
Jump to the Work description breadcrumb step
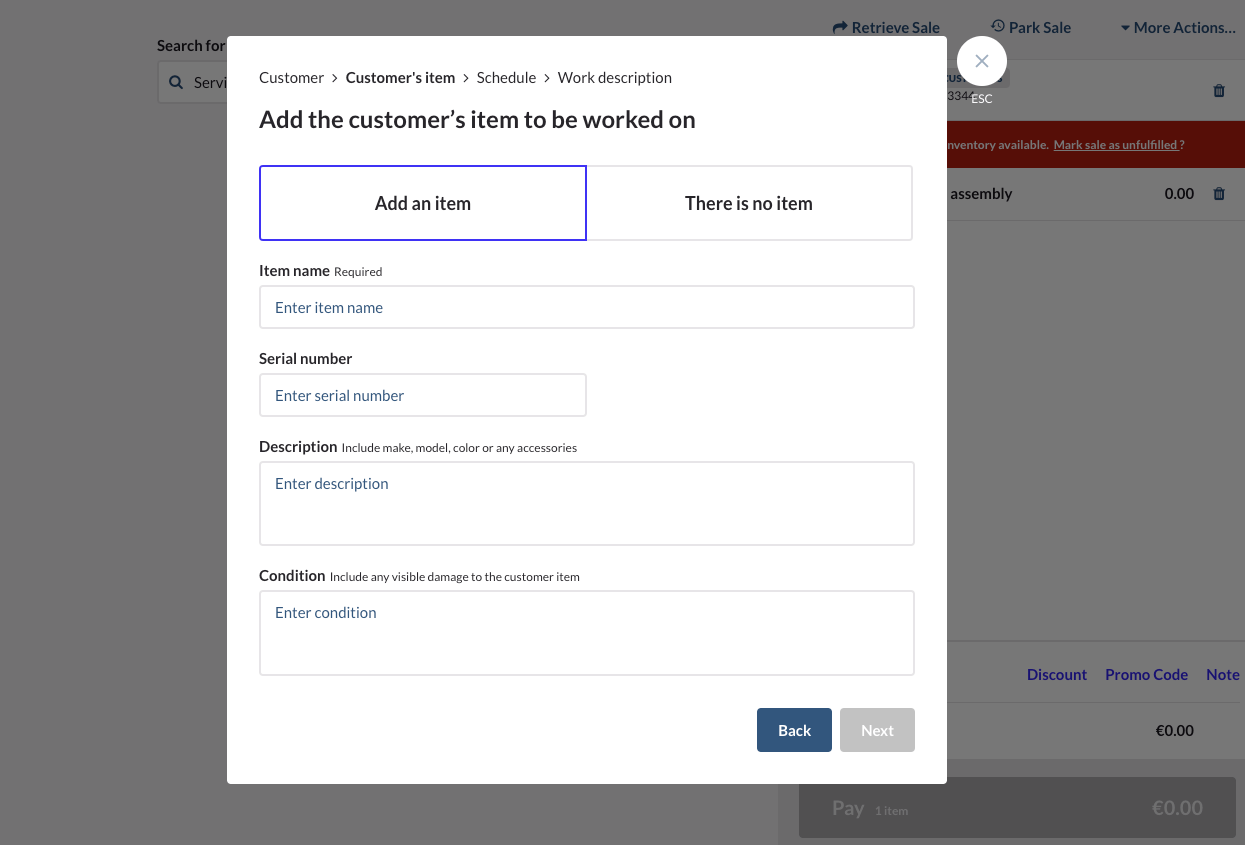pos(615,77)
